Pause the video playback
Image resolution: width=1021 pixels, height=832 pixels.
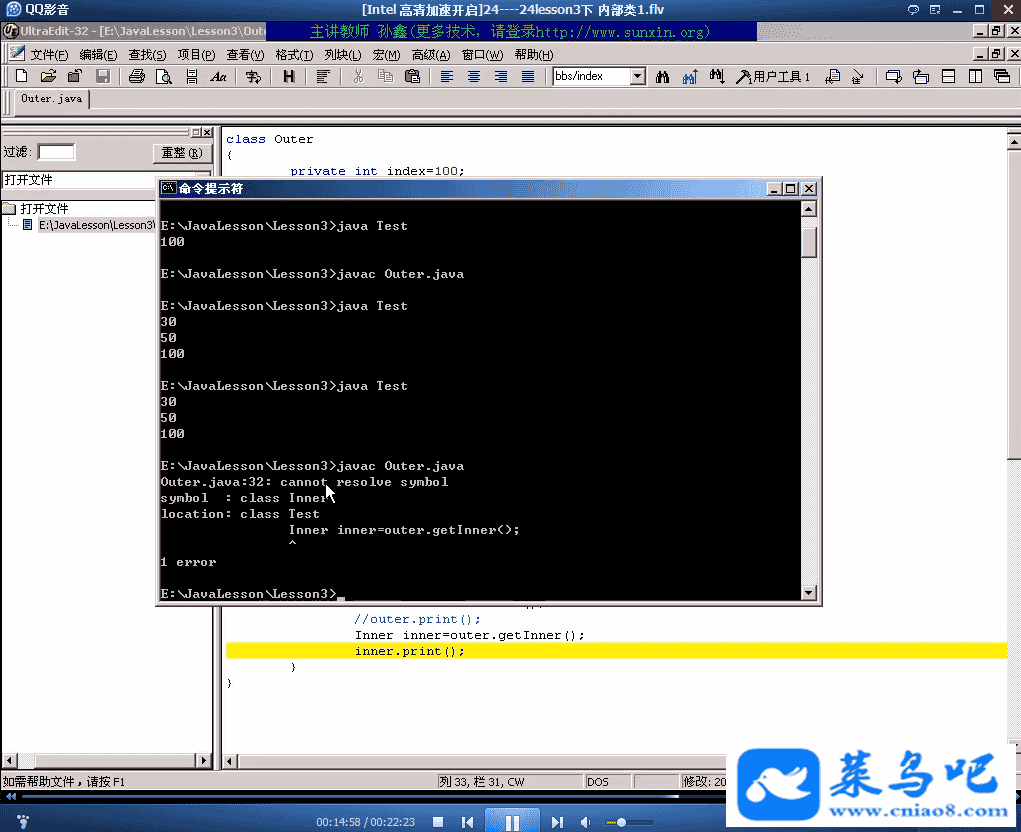click(x=512, y=822)
